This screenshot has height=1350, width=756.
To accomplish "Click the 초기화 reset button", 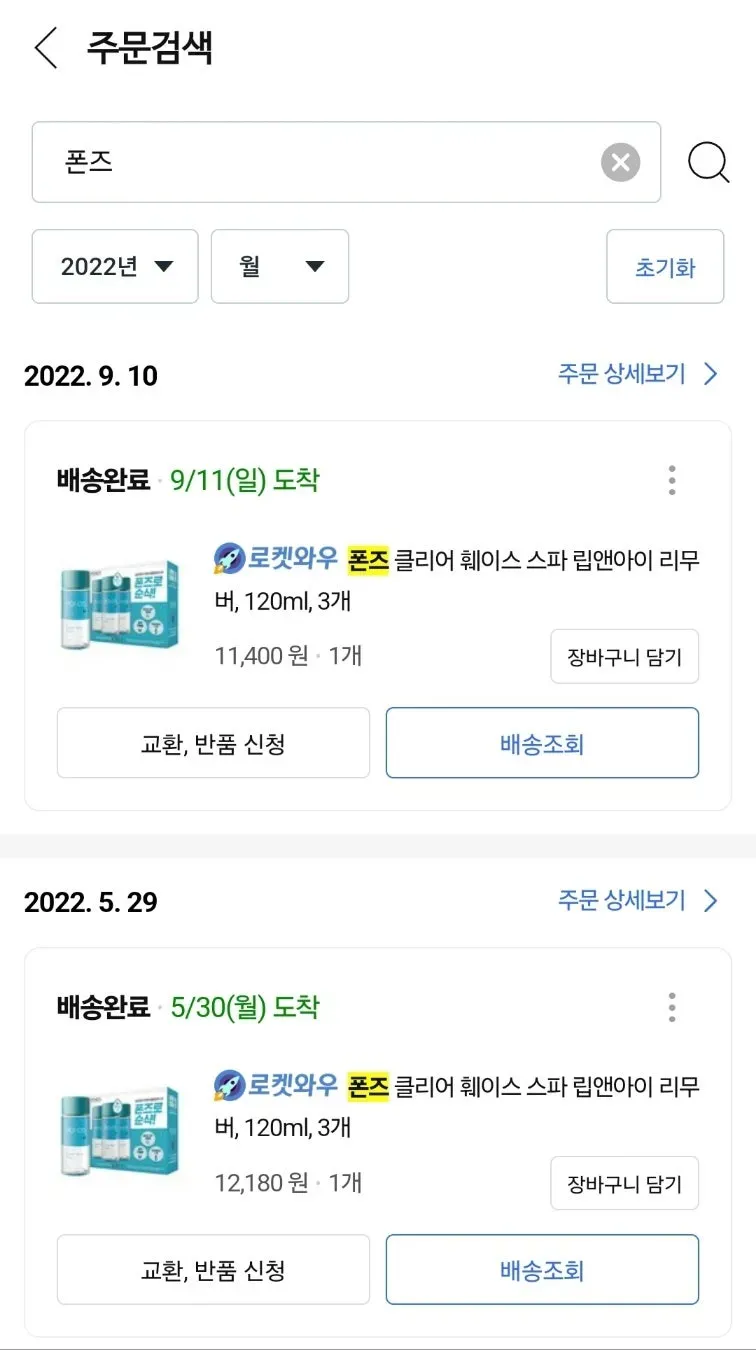I will [x=665, y=267].
